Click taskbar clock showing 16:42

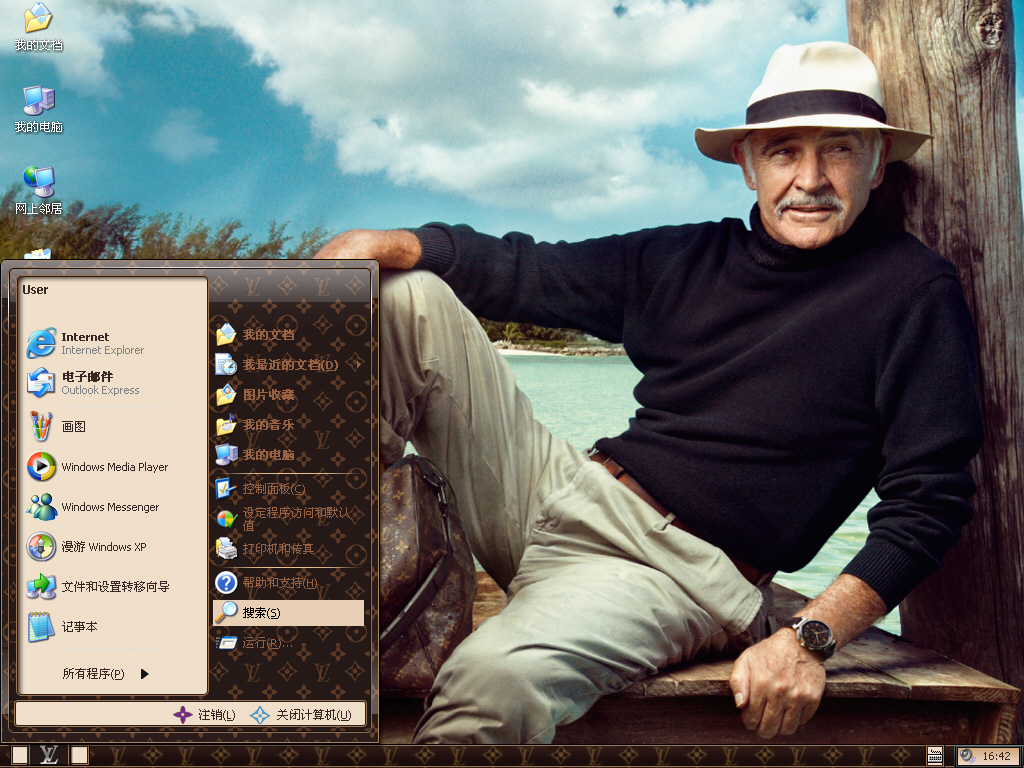click(x=997, y=756)
